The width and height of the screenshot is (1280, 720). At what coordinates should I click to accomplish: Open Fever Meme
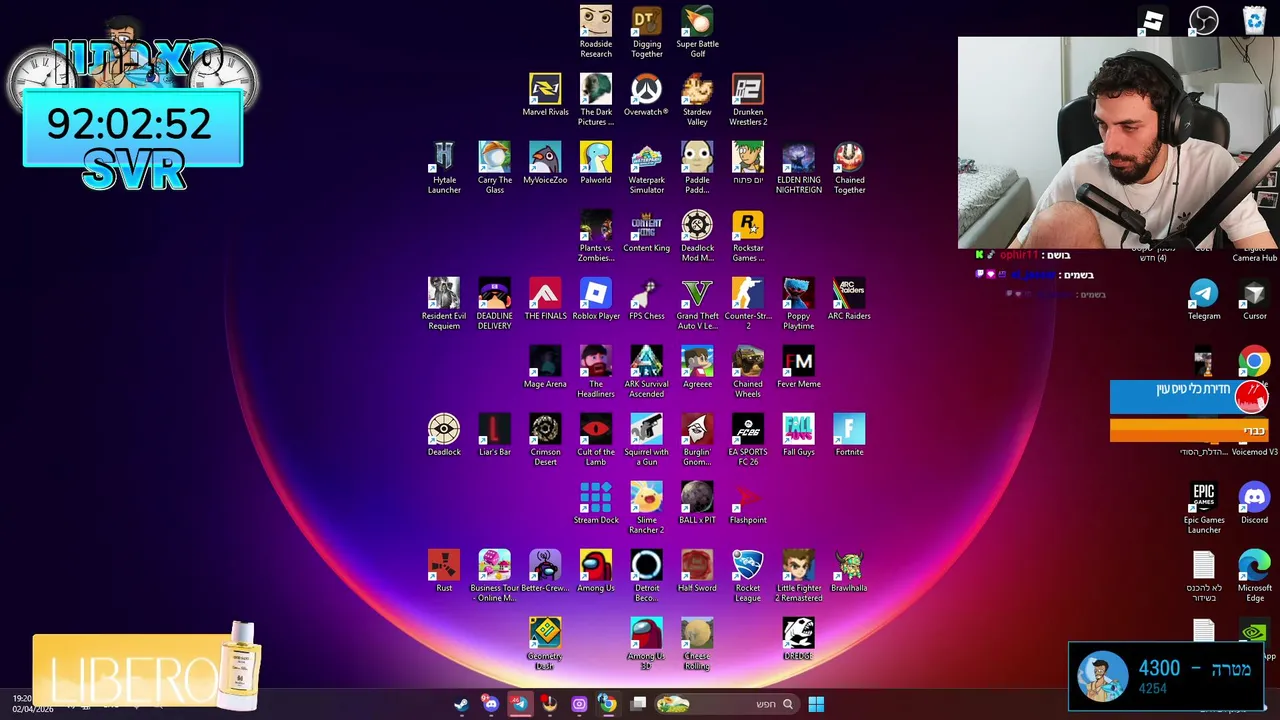798,368
